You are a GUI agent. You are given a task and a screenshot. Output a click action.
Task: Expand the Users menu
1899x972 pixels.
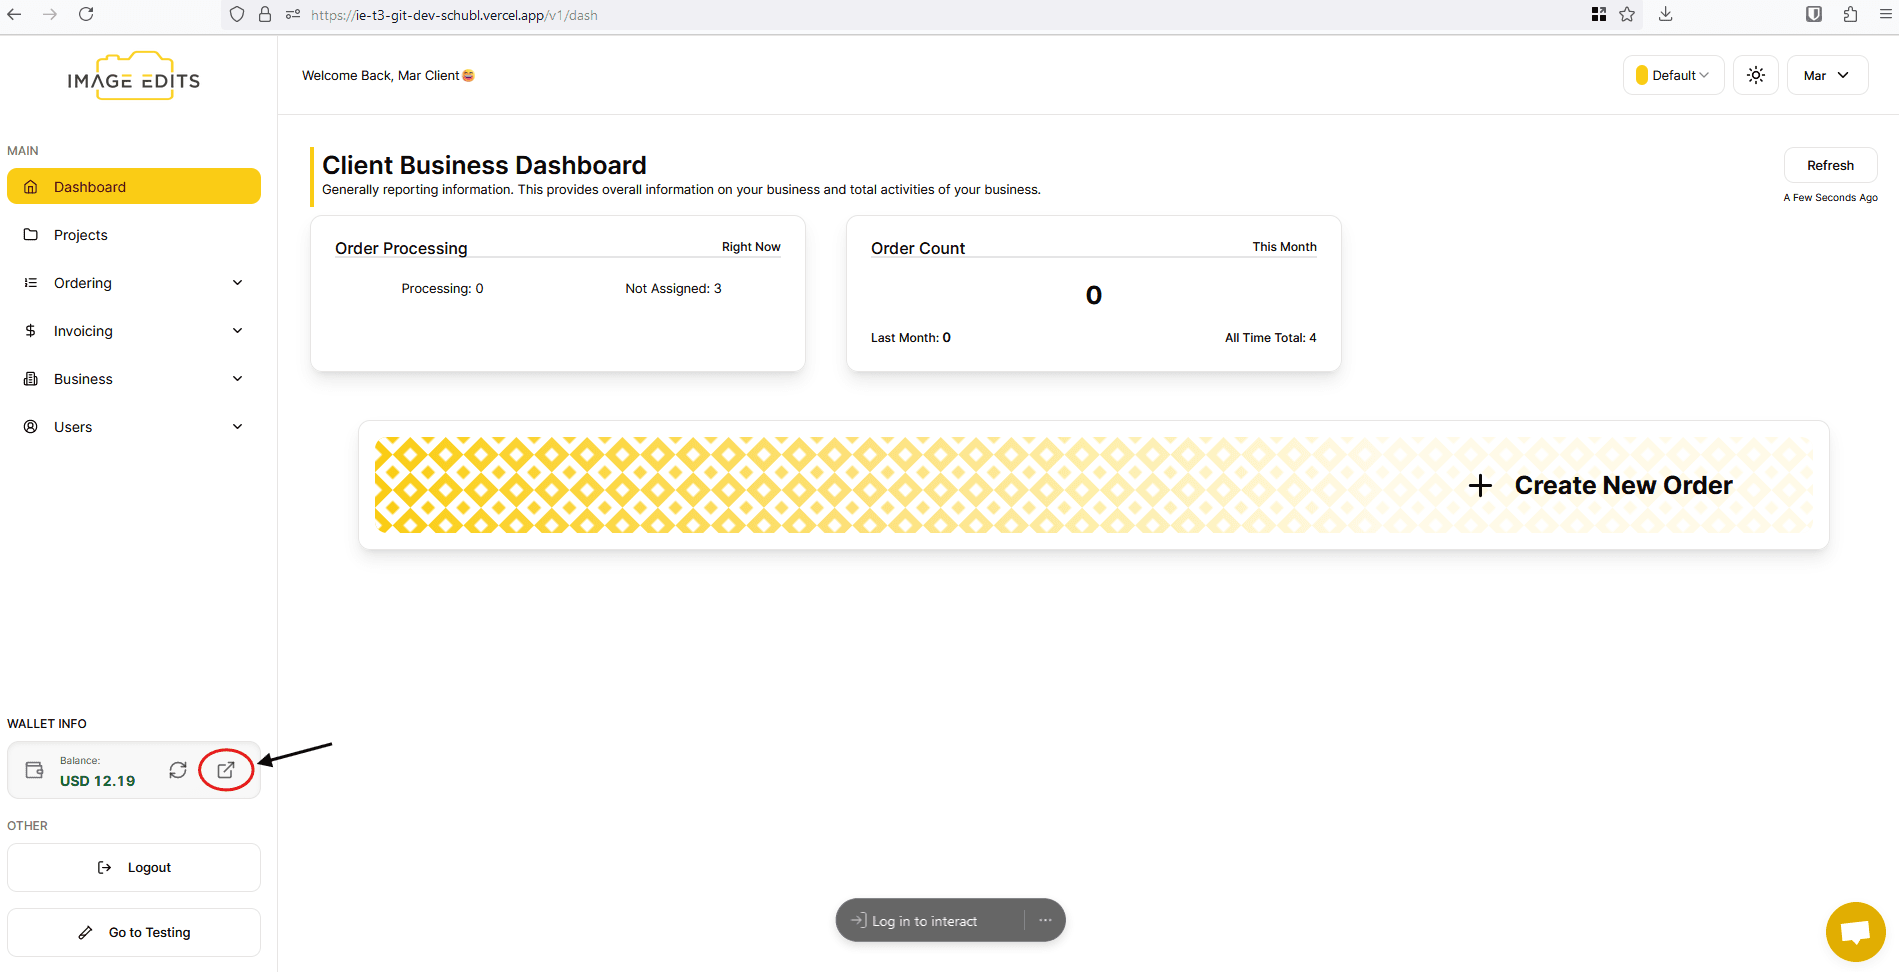(134, 427)
